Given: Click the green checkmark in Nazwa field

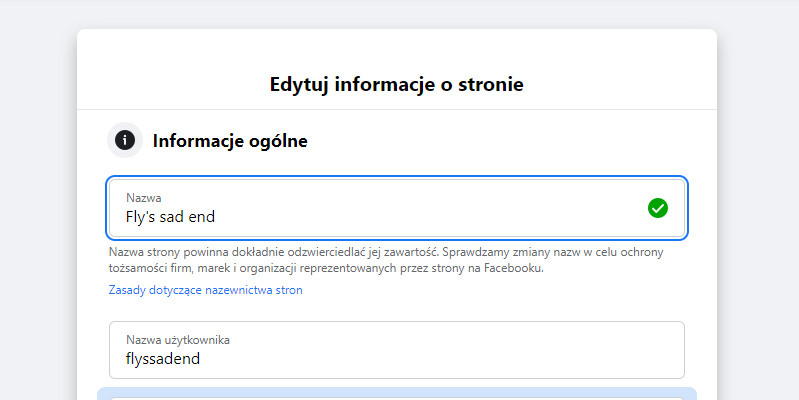Looking at the screenshot, I should (x=658, y=208).
